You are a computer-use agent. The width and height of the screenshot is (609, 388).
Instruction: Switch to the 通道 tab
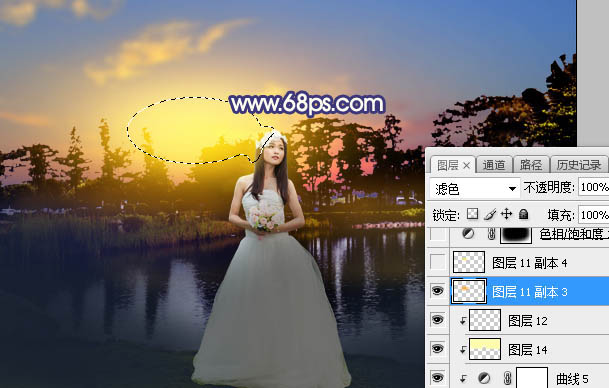(x=494, y=165)
